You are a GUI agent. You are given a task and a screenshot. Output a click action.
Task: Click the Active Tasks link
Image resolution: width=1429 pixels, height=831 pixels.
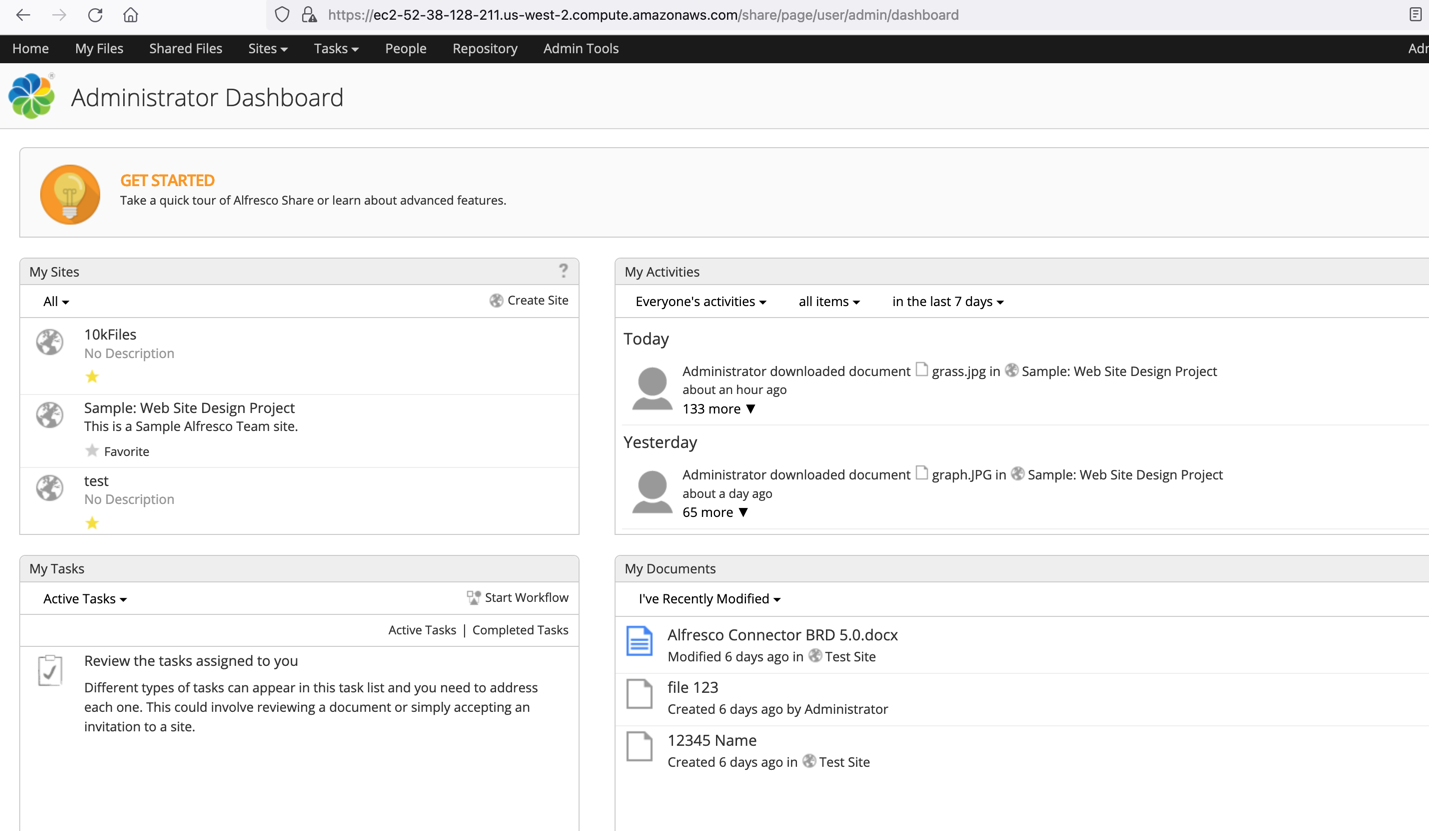point(422,630)
